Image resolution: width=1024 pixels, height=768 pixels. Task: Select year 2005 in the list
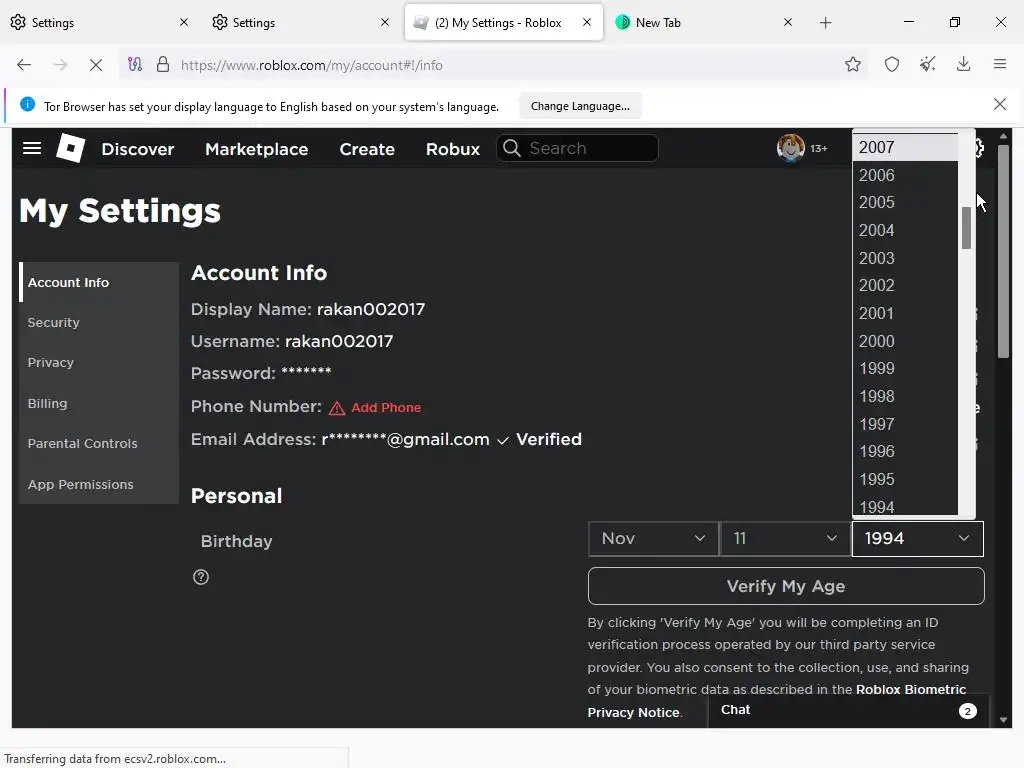coord(905,202)
